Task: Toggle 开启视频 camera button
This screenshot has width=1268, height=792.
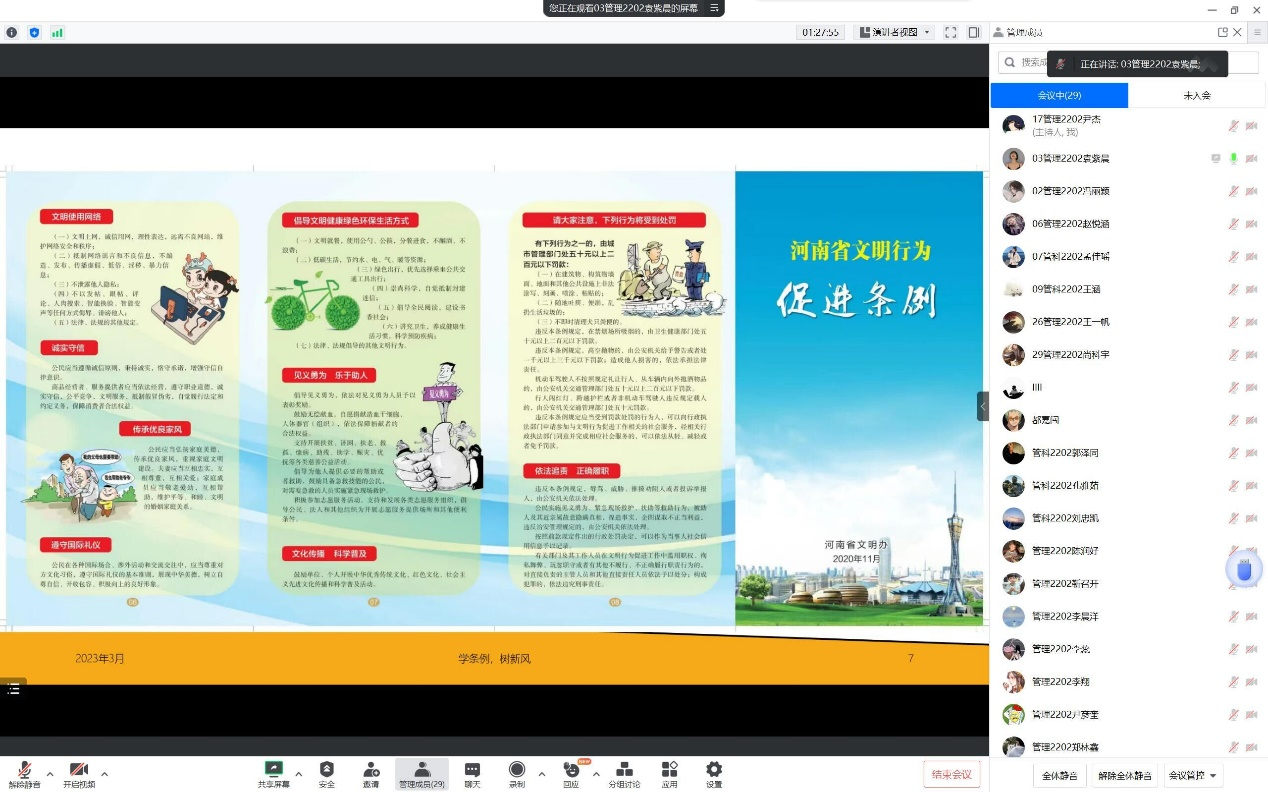Action: click(x=78, y=773)
